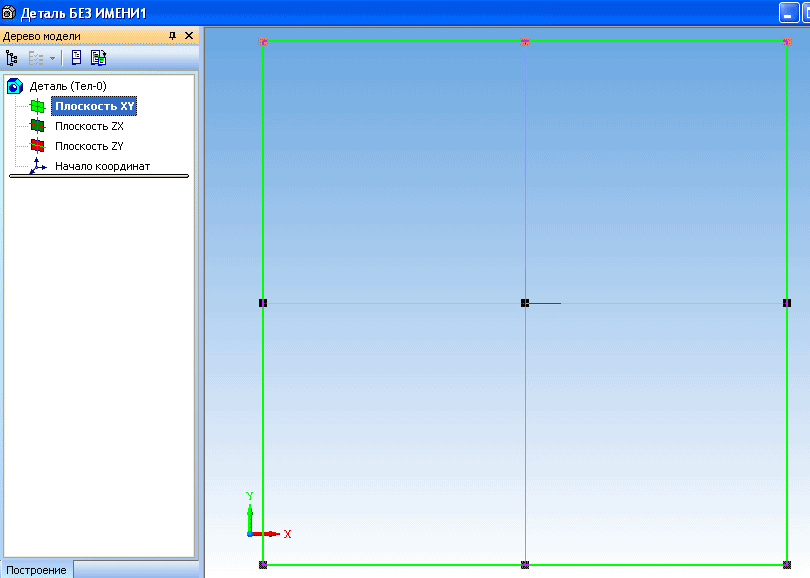
Task: Click the Плоскость ZX plane icon
Action: (37, 126)
